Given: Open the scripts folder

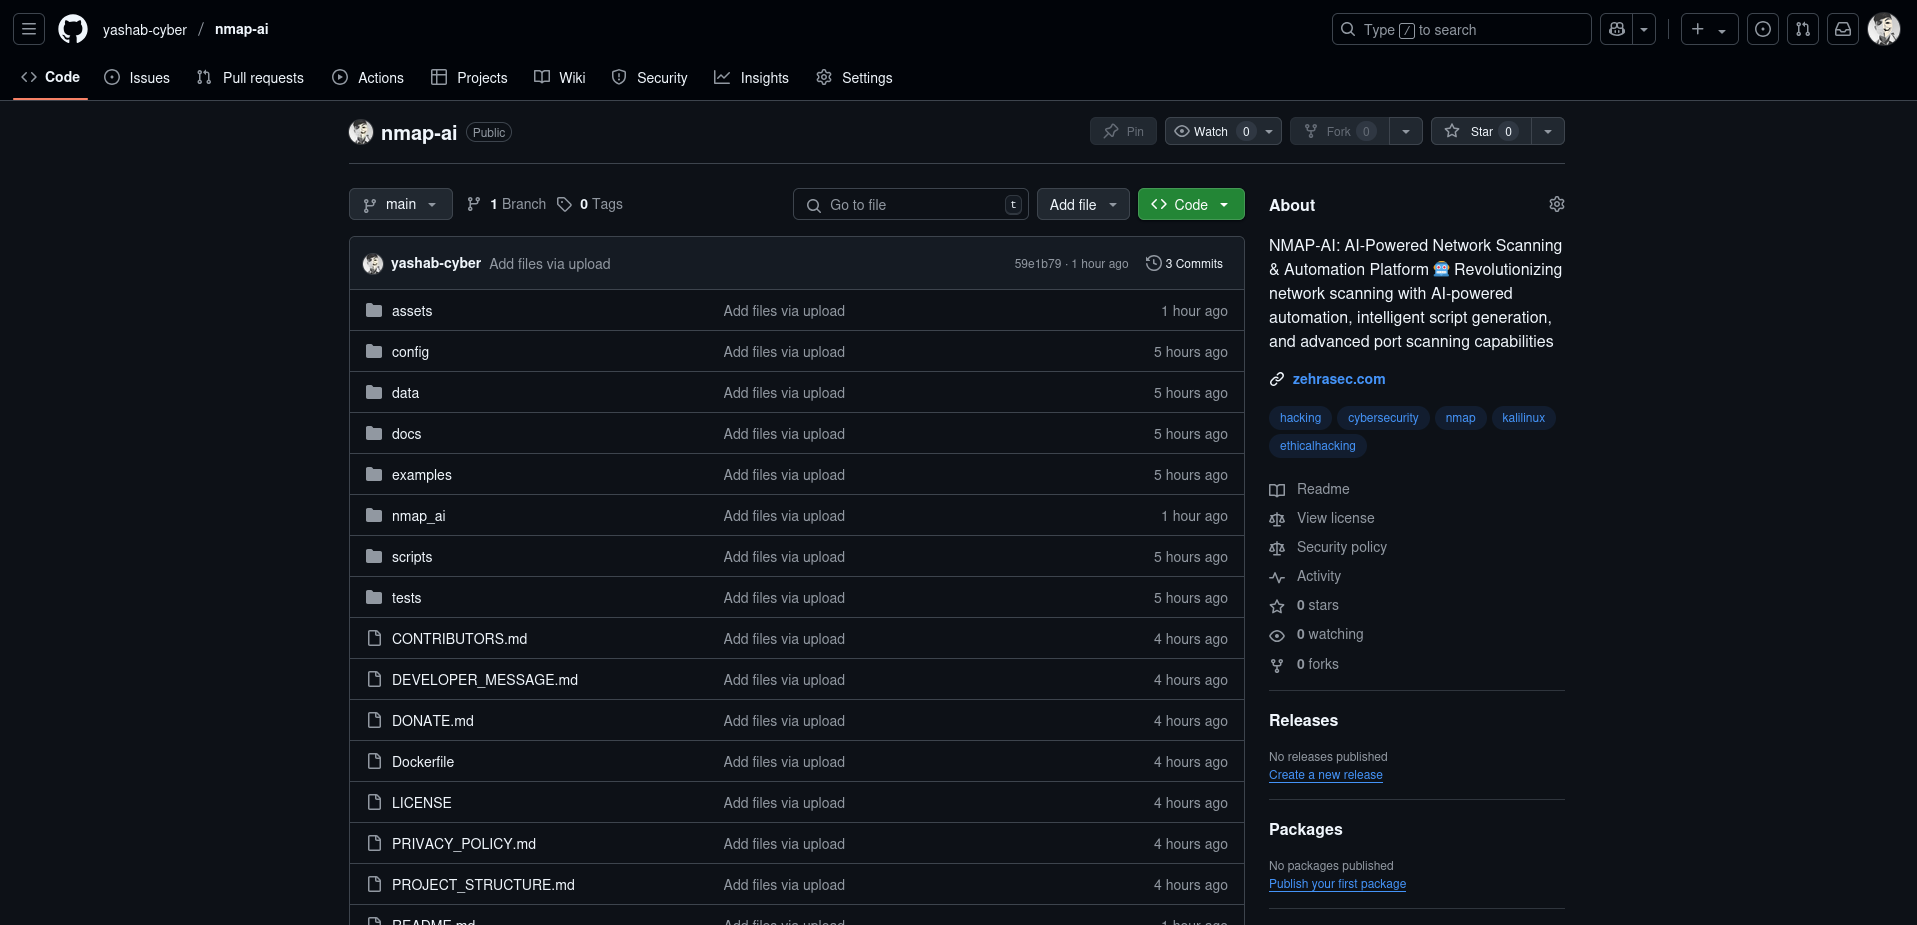Looking at the screenshot, I should pos(412,557).
